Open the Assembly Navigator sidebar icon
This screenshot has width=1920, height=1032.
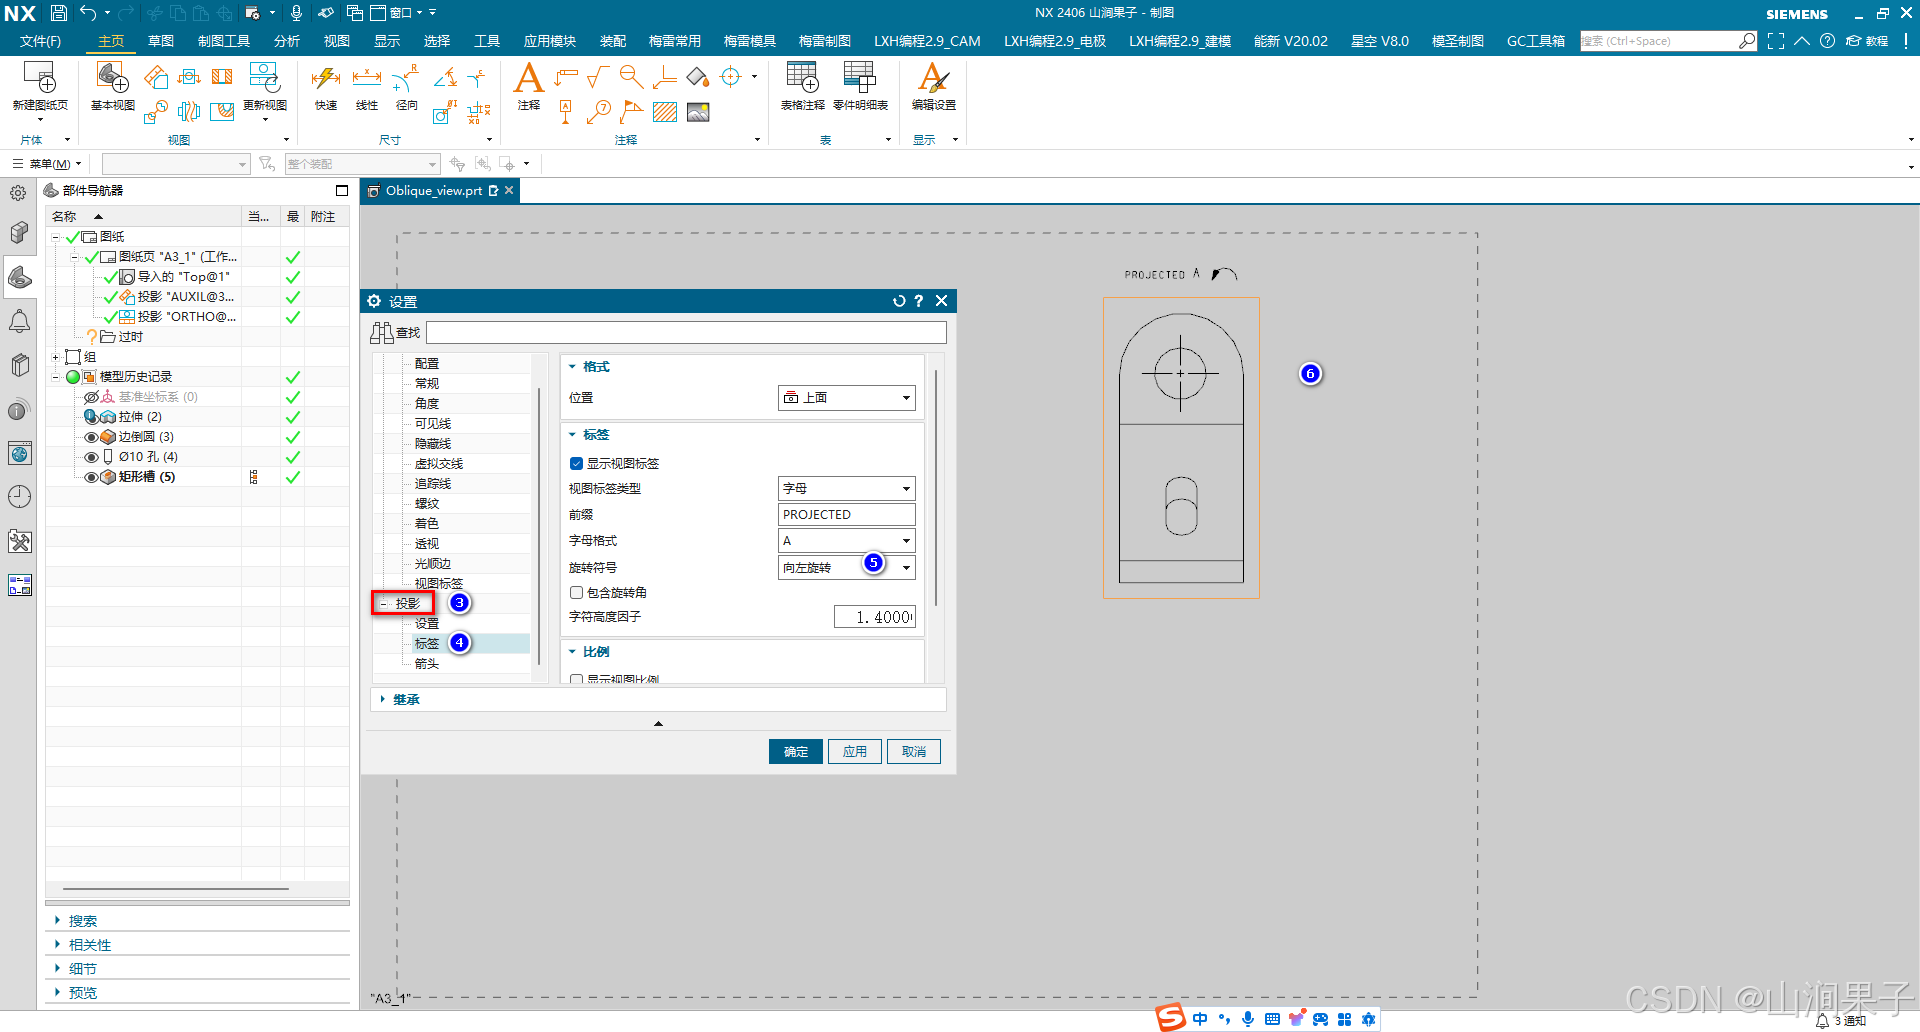(19, 233)
